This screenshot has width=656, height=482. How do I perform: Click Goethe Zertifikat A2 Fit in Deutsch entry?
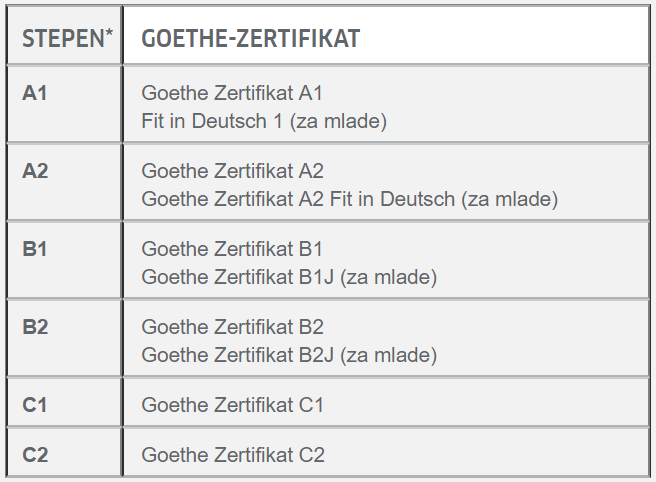[x=350, y=199]
